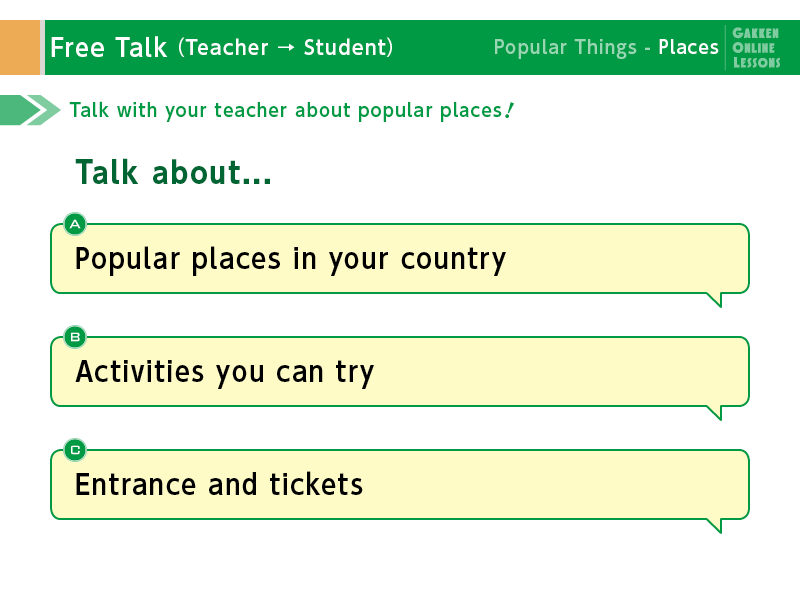Click the circled B badge icon

coord(75,337)
